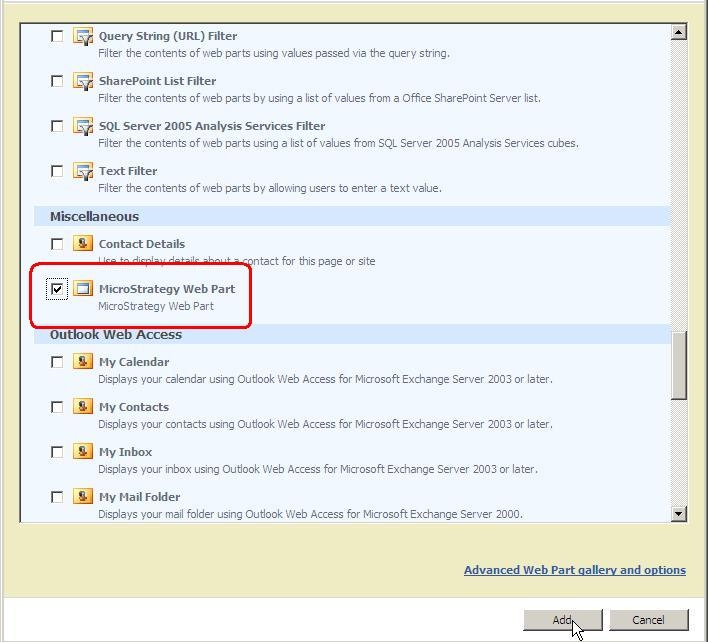The image size is (708, 642).
Task: Click the Query String (URL) Filter icon
Action: click(x=83, y=37)
